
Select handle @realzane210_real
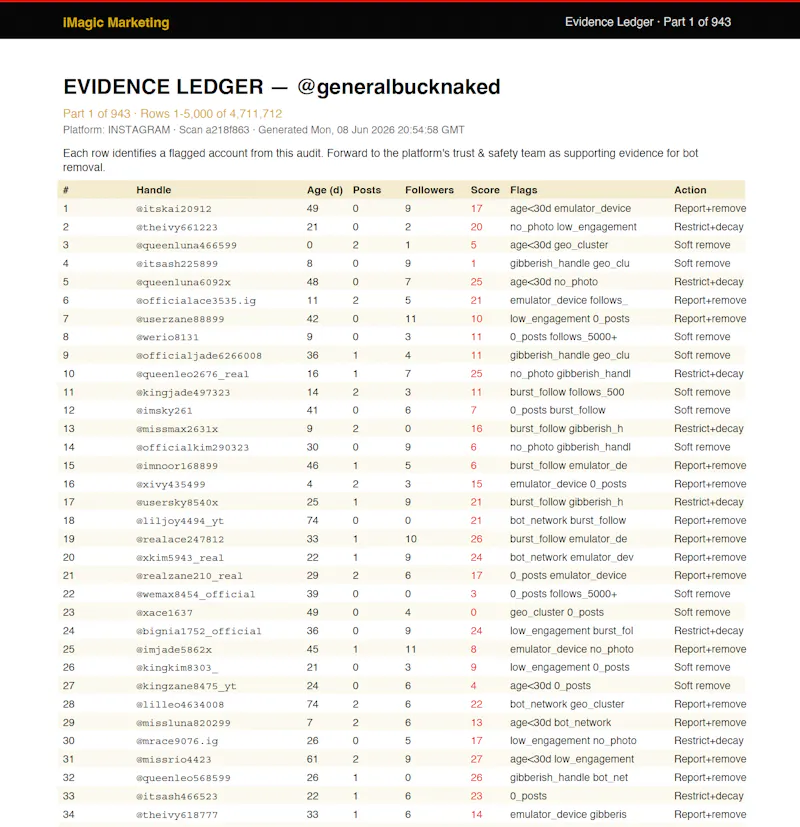(189, 576)
